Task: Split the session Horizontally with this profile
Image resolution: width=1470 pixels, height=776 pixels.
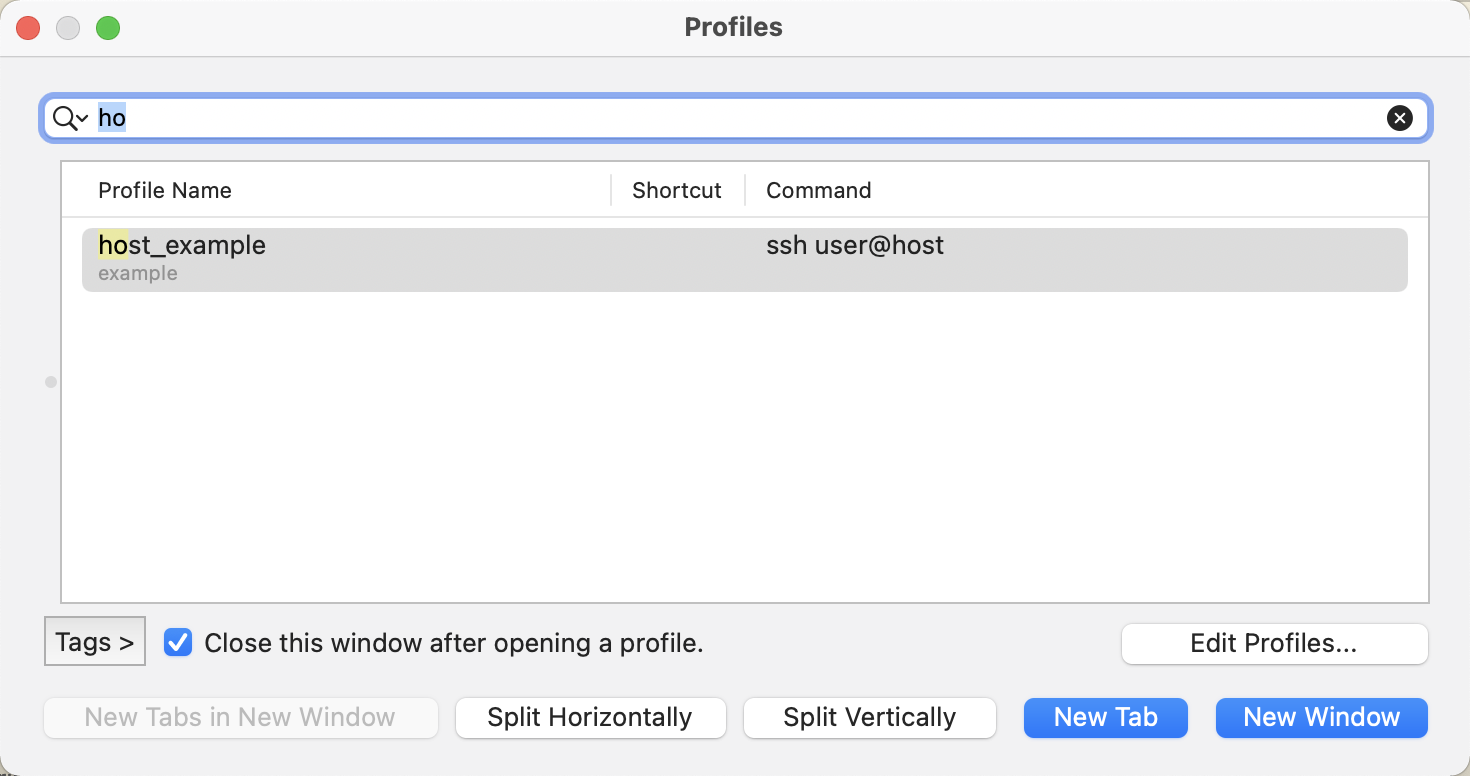Action: click(x=590, y=717)
